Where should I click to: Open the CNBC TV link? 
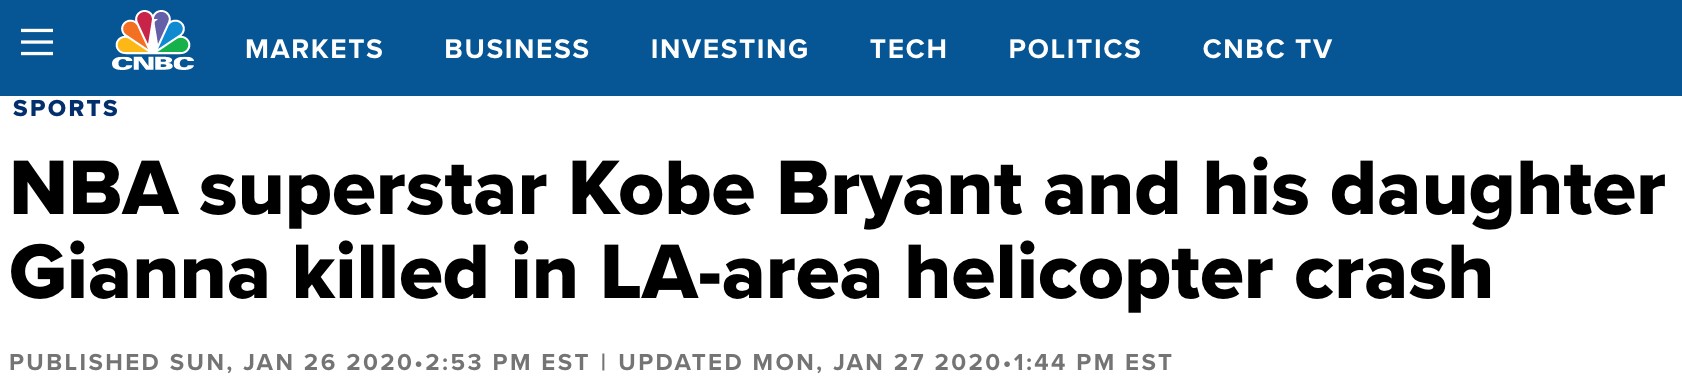tap(1267, 49)
